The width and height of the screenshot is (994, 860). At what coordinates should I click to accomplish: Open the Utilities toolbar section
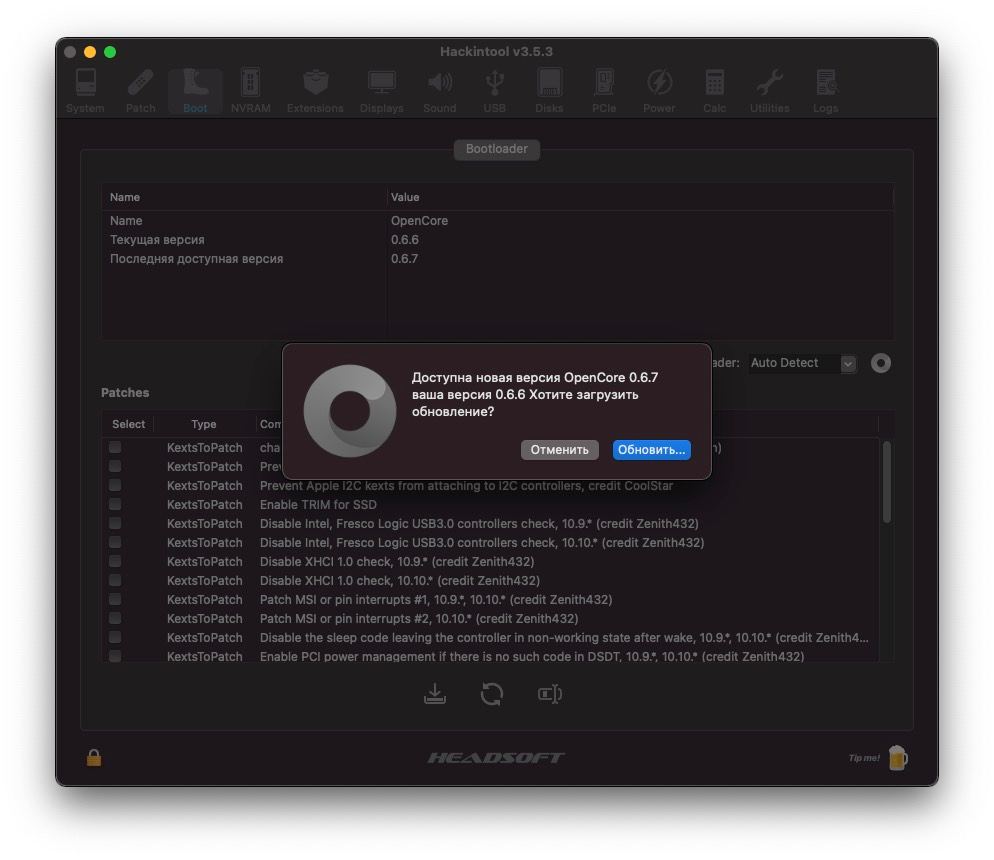pyautogui.click(x=770, y=91)
